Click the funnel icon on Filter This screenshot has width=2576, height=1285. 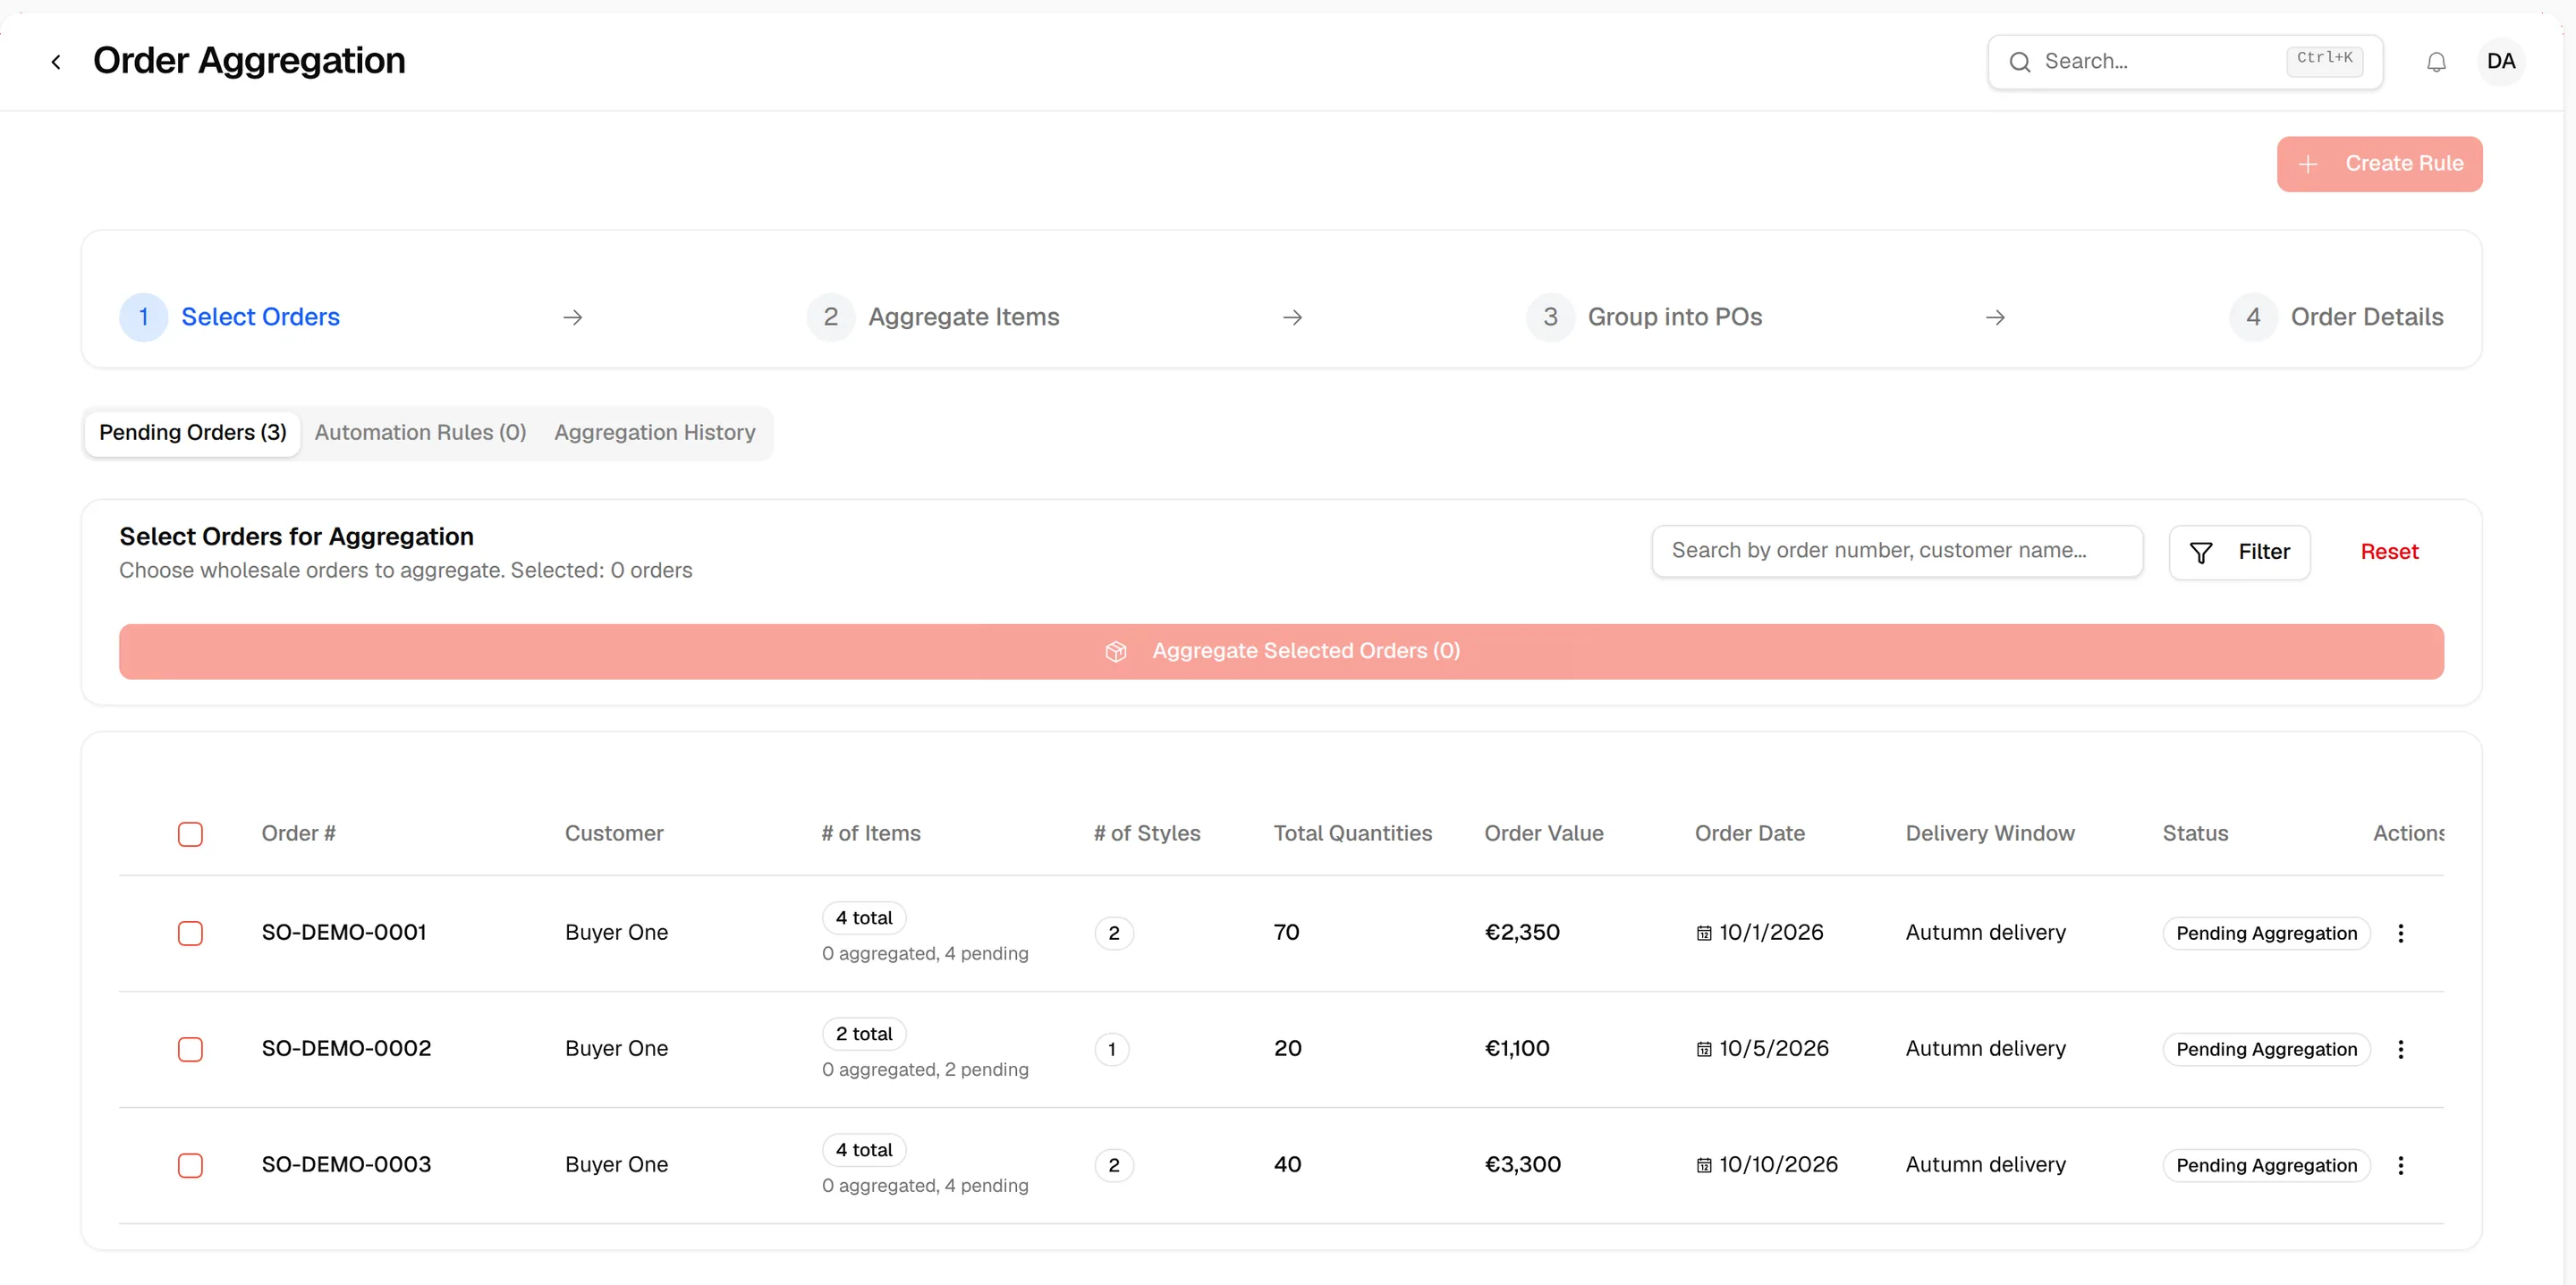click(x=2200, y=552)
